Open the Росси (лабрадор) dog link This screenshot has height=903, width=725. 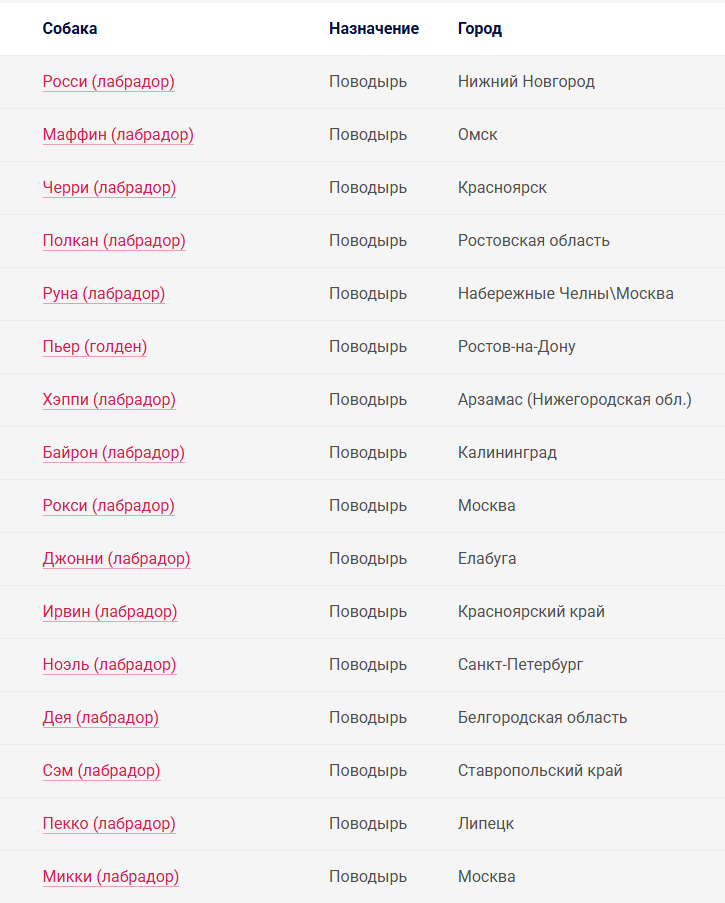(x=108, y=82)
